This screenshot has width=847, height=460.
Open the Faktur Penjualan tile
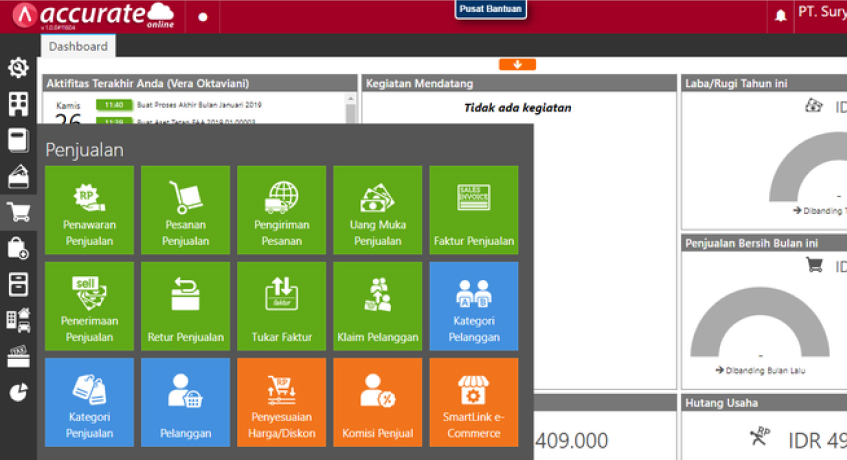coord(474,210)
